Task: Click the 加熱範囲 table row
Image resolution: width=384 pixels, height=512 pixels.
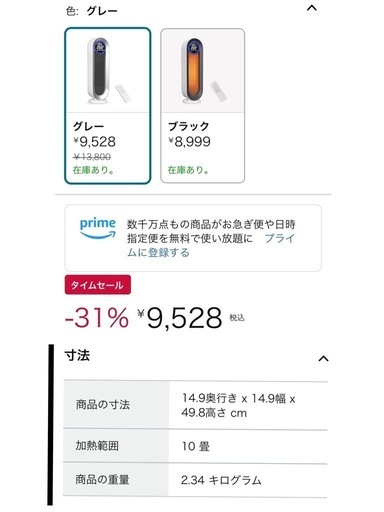Action: [195, 446]
